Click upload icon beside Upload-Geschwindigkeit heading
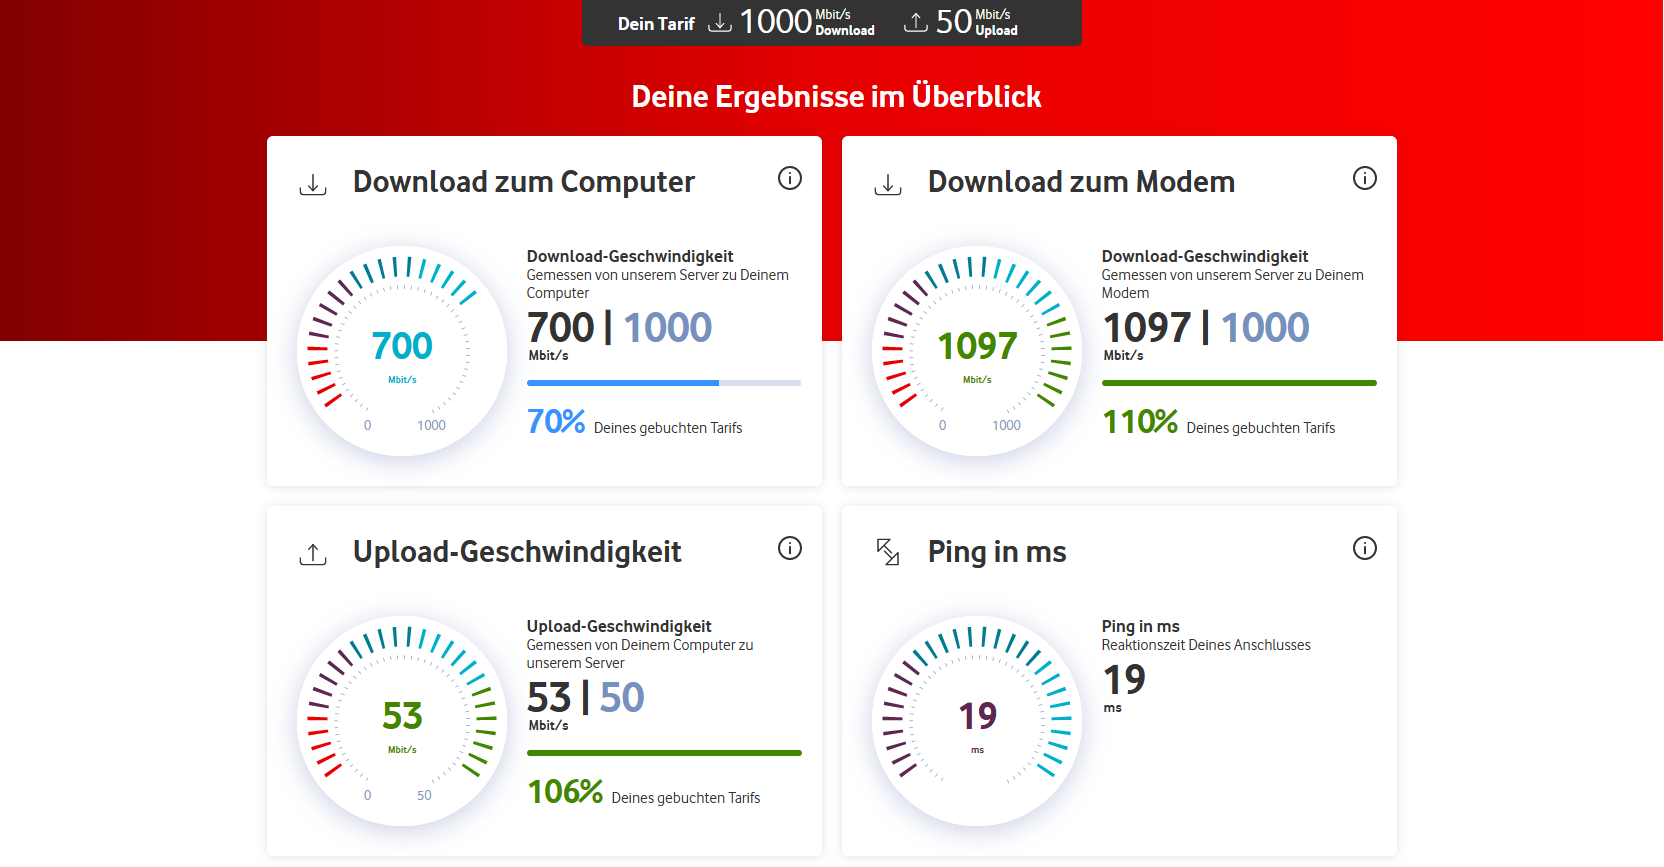The height and width of the screenshot is (867, 1664). (313, 554)
